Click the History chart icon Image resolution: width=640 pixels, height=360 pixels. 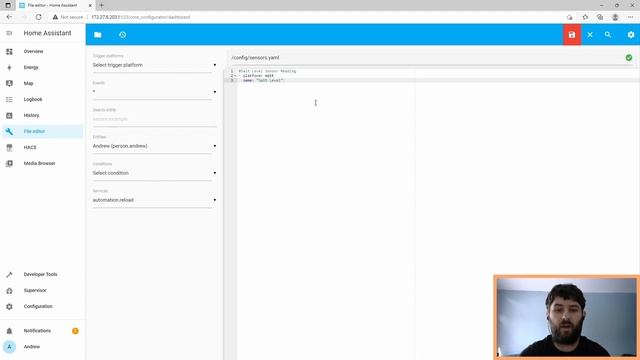[9, 116]
